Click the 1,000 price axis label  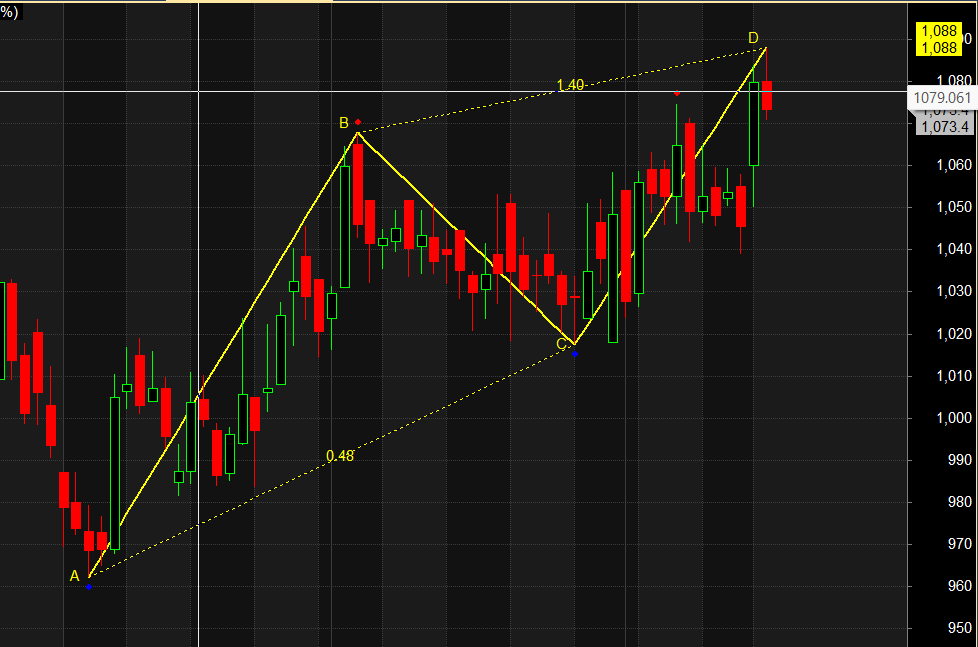click(954, 417)
